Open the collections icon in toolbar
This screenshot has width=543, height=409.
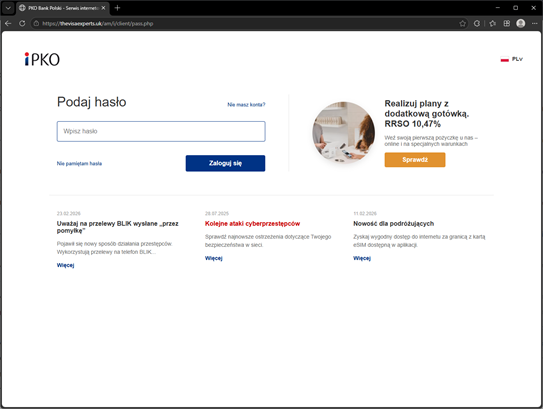tap(507, 24)
